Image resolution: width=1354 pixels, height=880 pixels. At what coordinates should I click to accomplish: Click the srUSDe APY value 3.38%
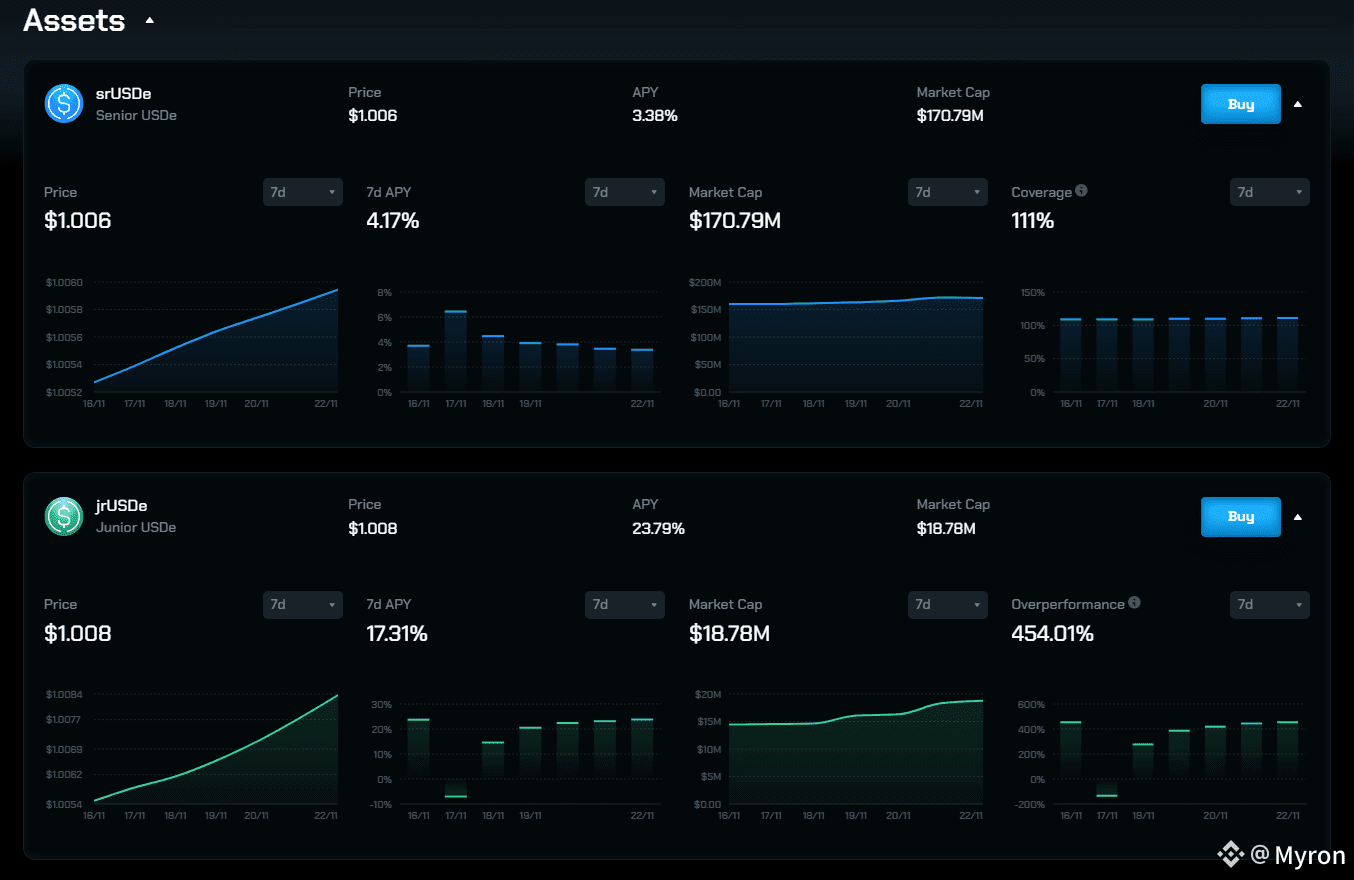(655, 116)
